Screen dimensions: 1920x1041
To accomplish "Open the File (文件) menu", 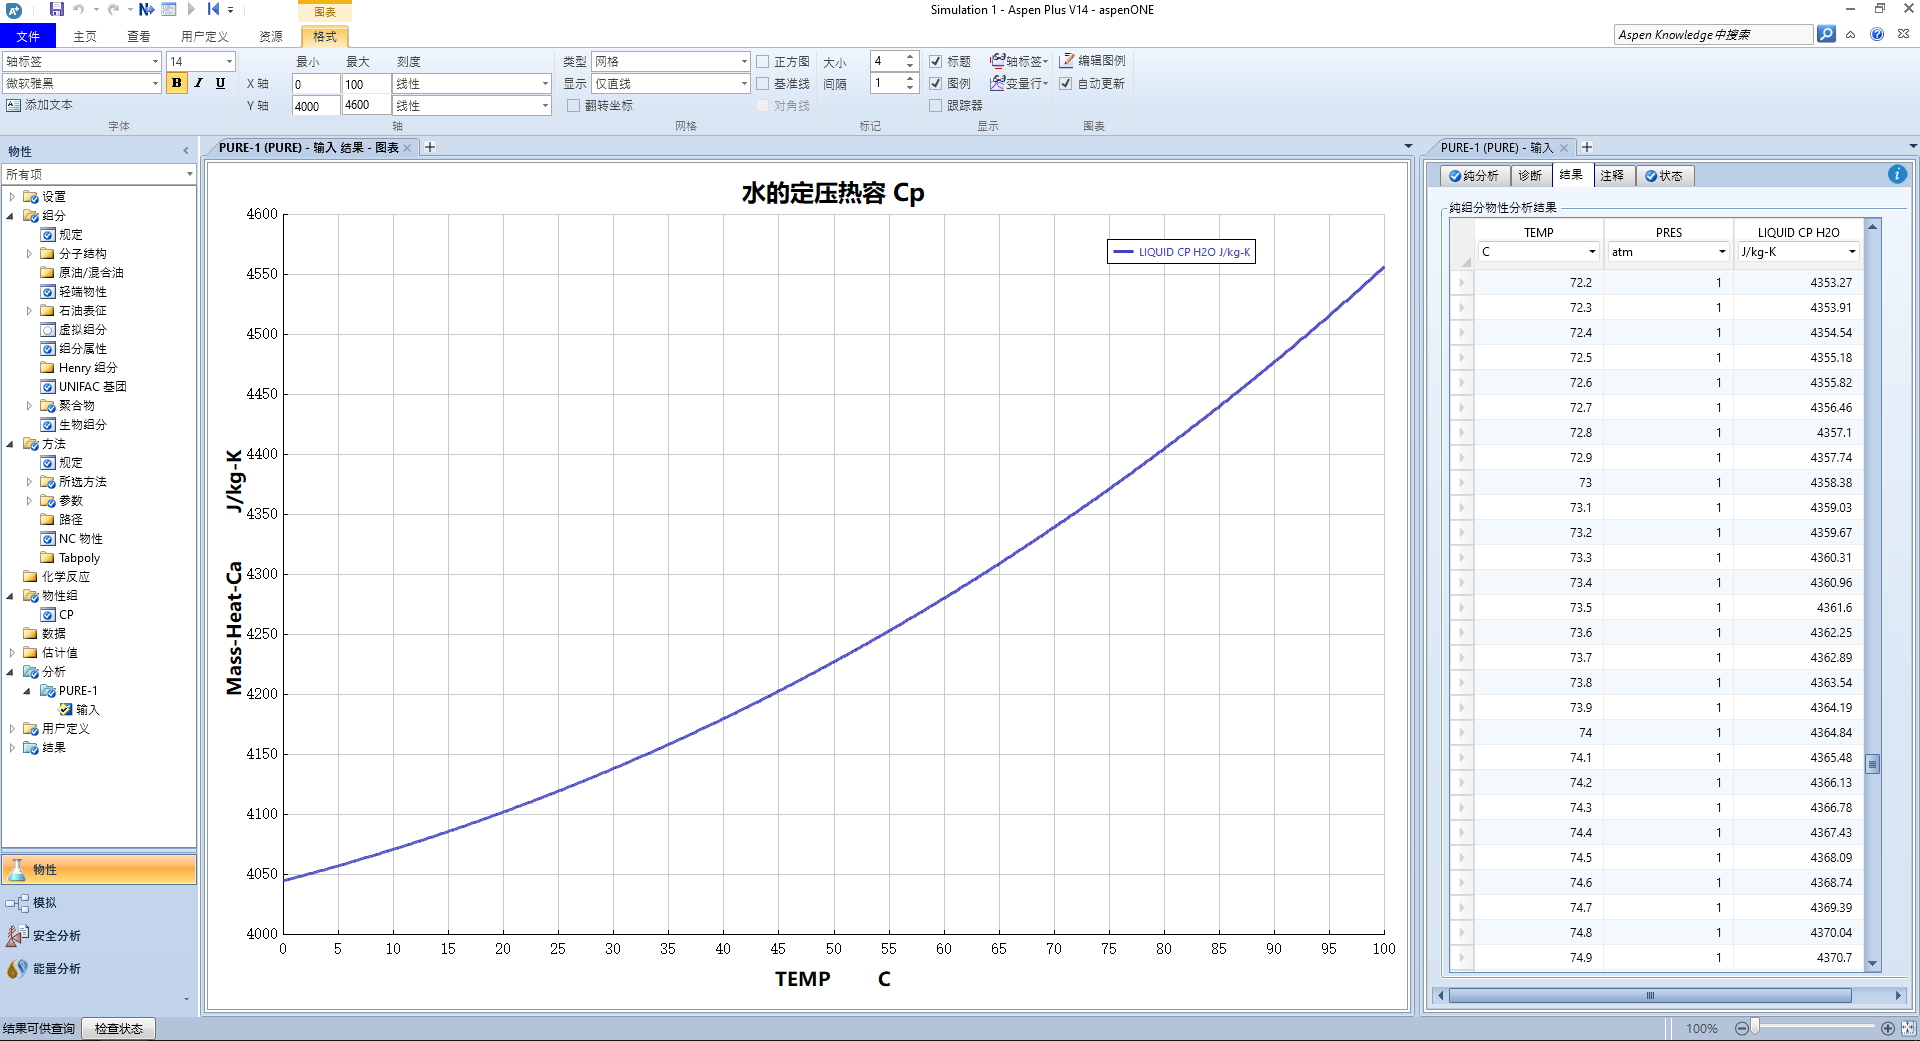I will coord(28,36).
